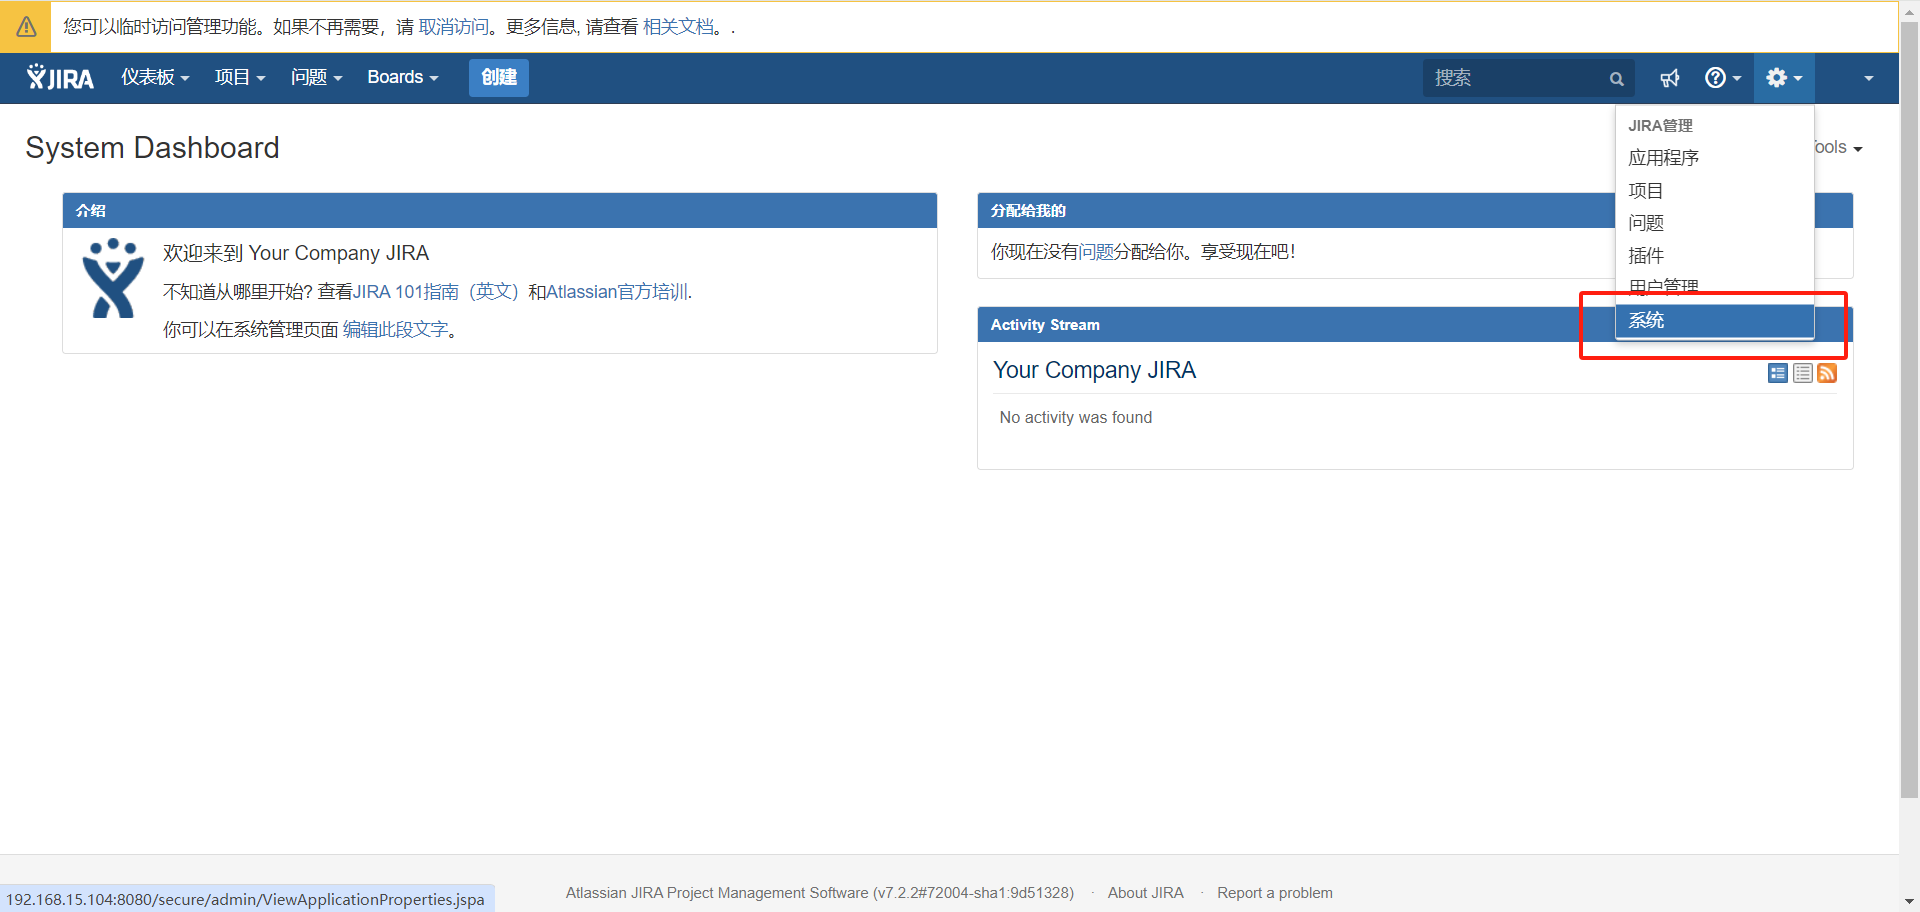1920x912 pixels.
Task: Click the 问题 link in assigned panel
Action: [x=1096, y=252]
